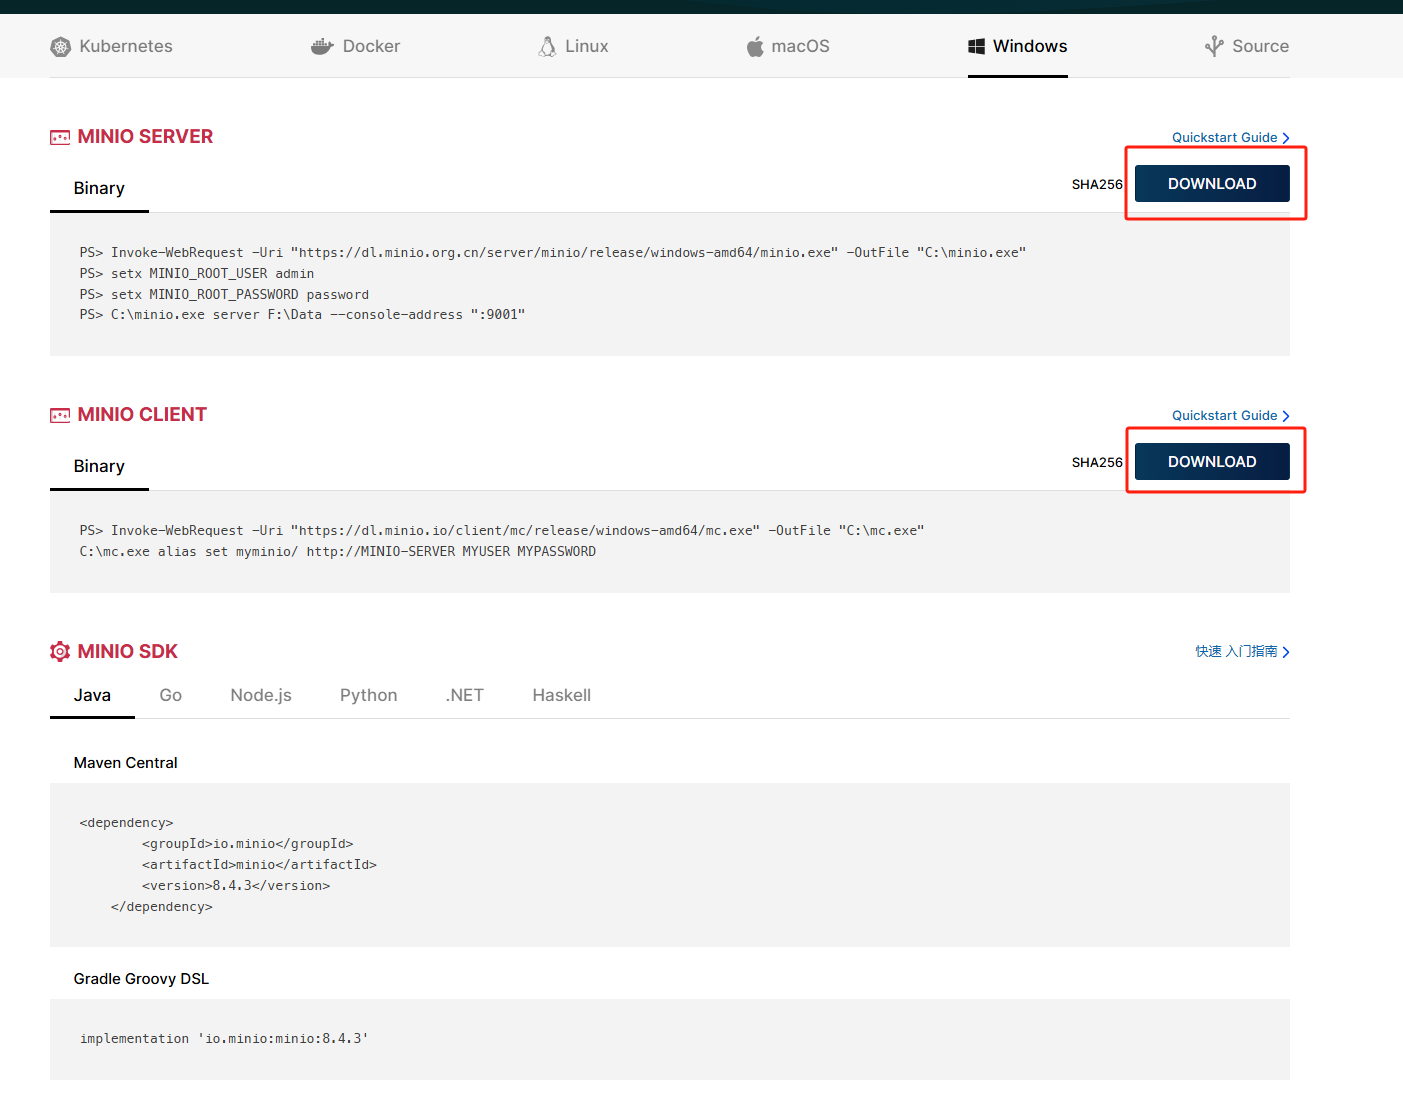The image size is (1403, 1099).
Task: Open the Haskell SDK tab
Action: (561, 695)
